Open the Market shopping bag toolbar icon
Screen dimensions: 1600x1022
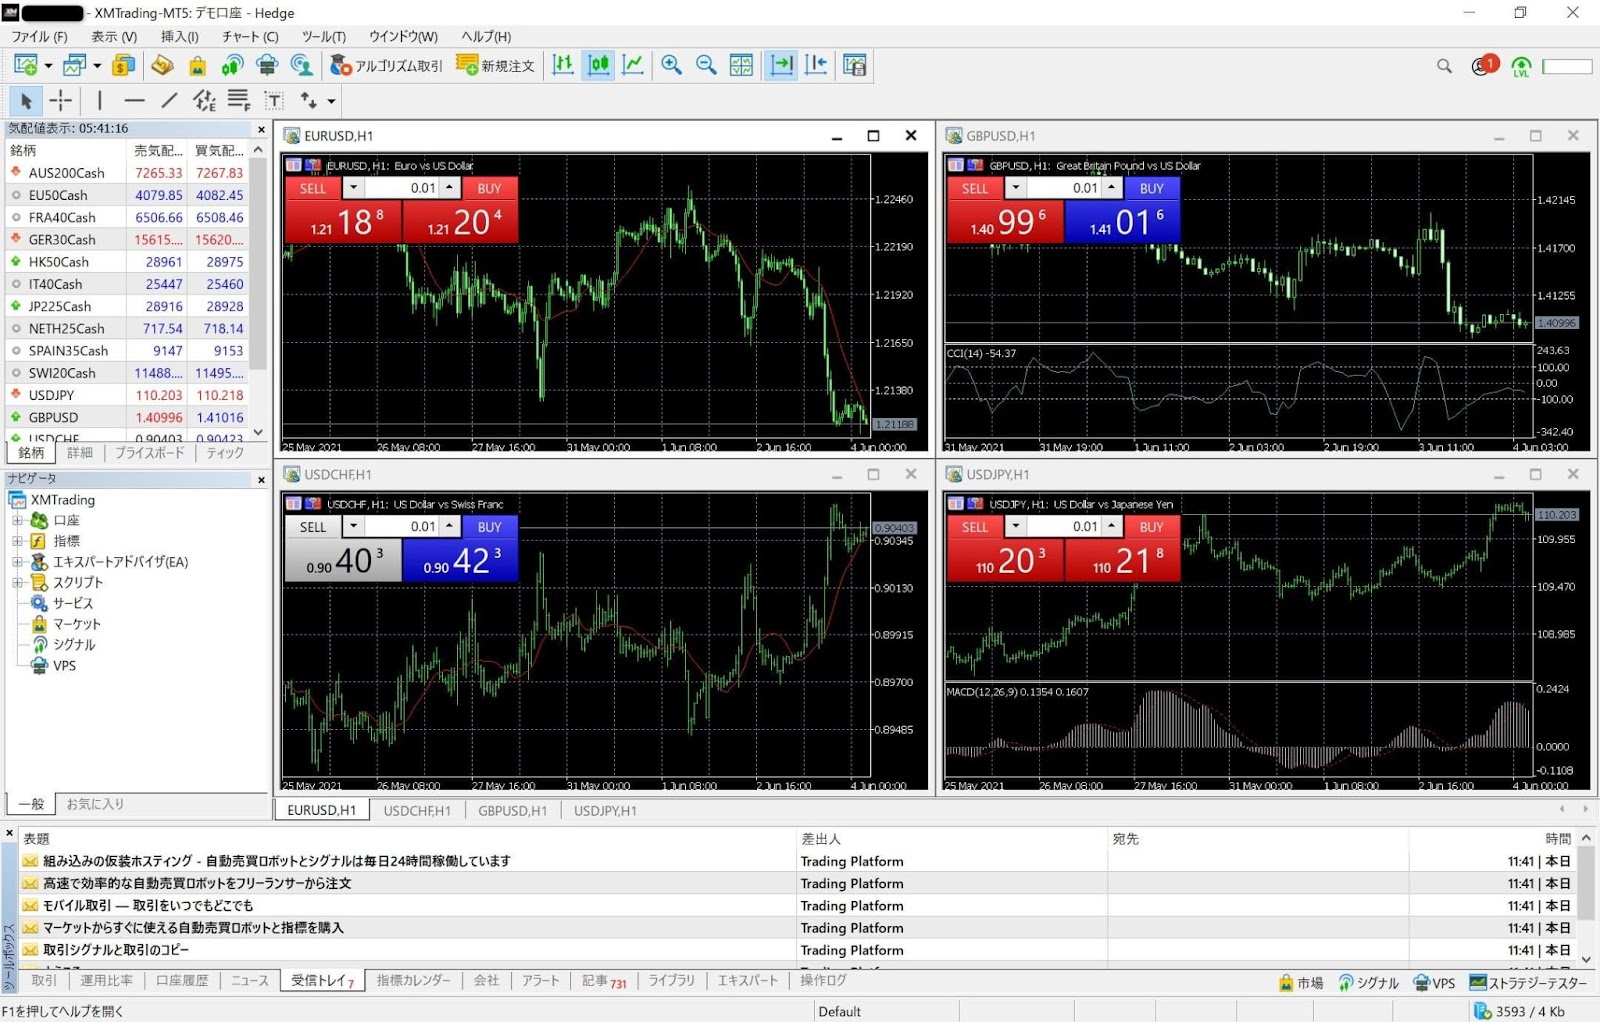(197, 65)
